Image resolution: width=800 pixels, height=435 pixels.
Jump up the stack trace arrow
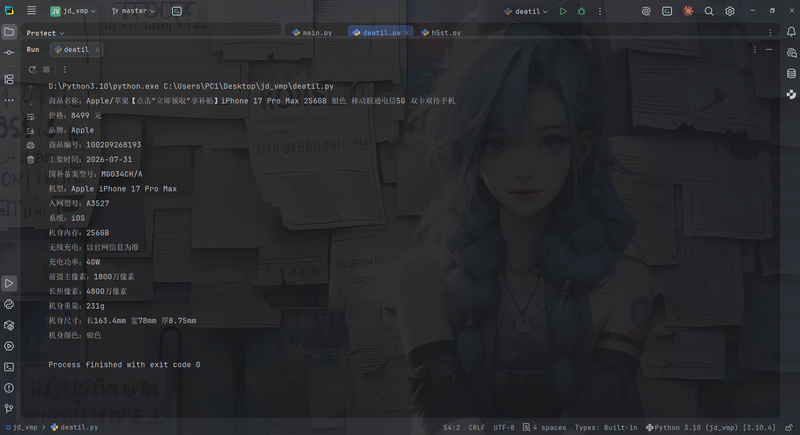tap(31, 88)
